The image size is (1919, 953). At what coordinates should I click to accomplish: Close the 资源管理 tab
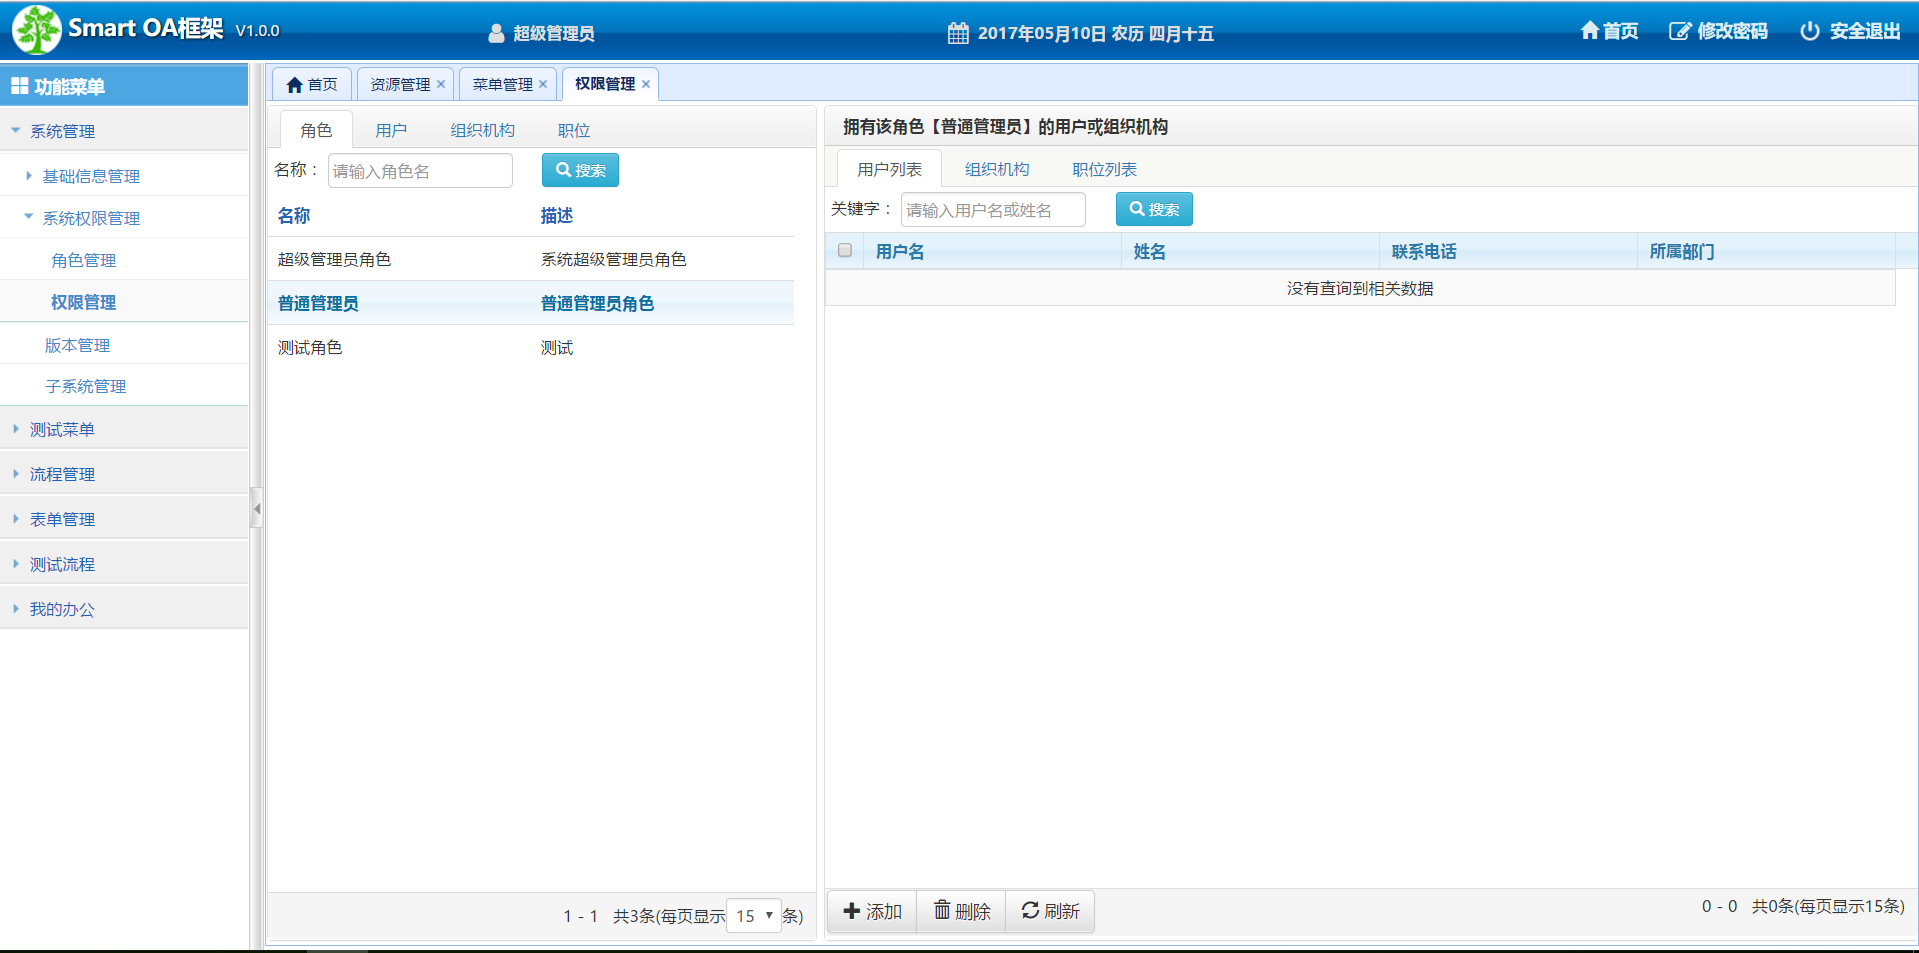pyautogui.click(x=441, y=84)
